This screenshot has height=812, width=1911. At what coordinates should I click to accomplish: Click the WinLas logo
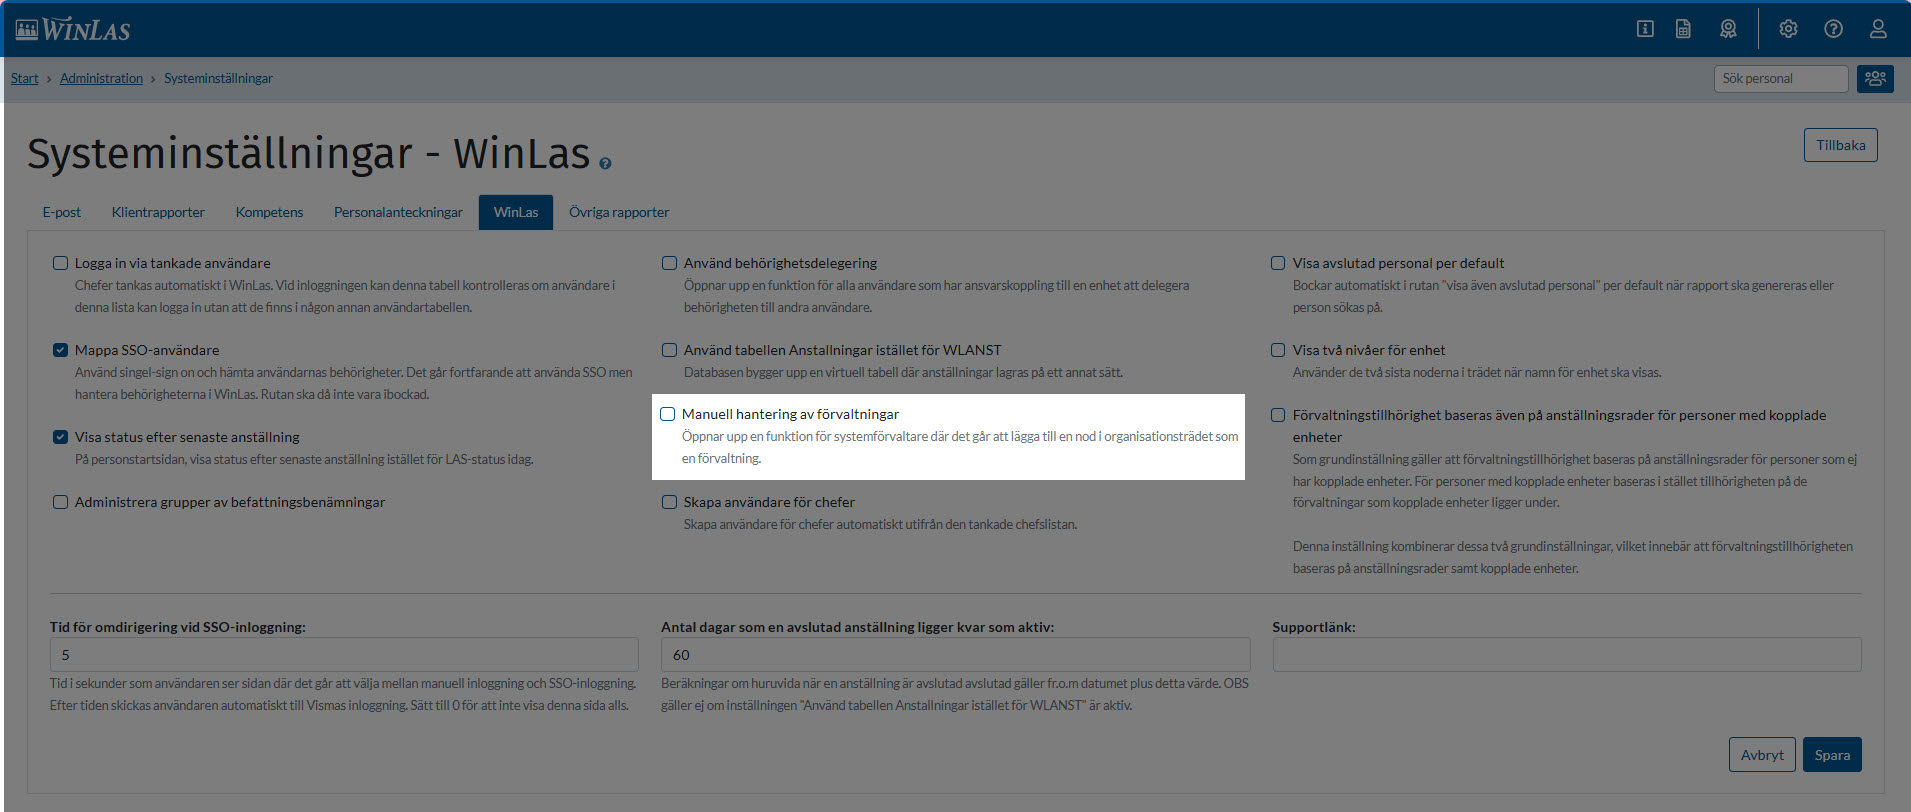[73, 30]
